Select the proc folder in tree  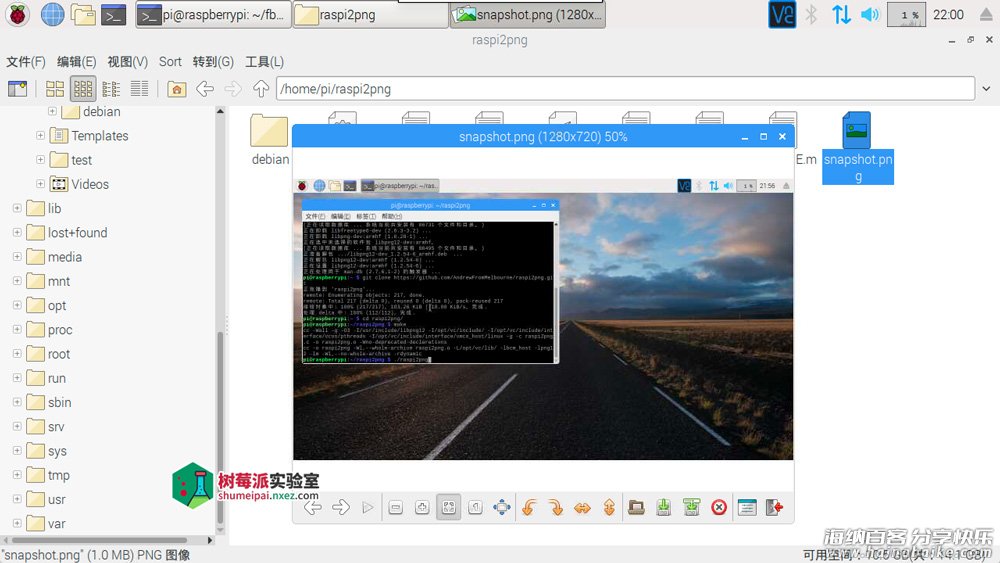click(x=60, y=330)
